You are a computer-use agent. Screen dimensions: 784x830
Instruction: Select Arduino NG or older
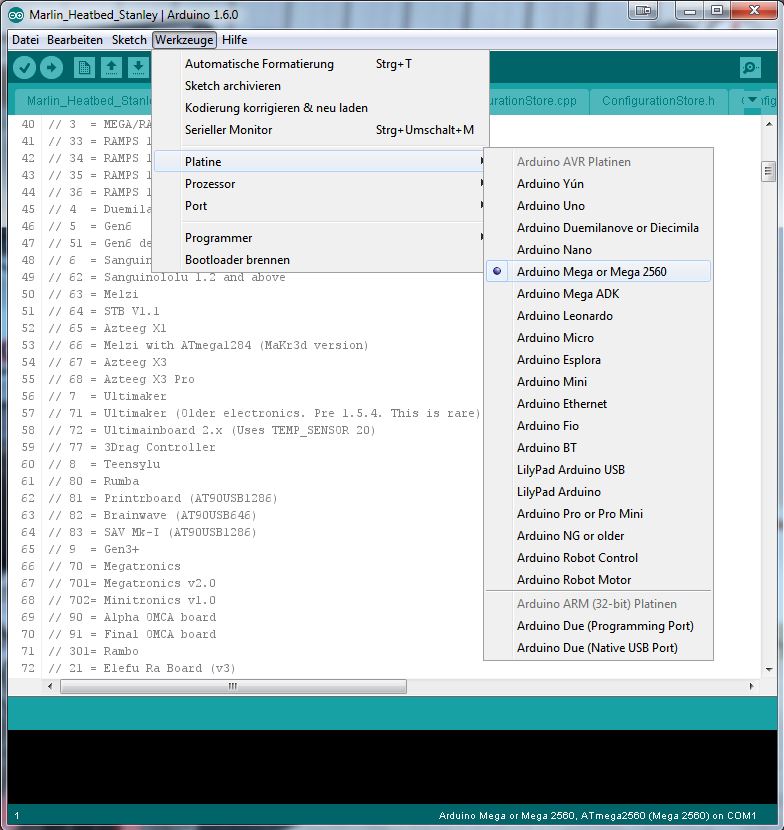598,536
